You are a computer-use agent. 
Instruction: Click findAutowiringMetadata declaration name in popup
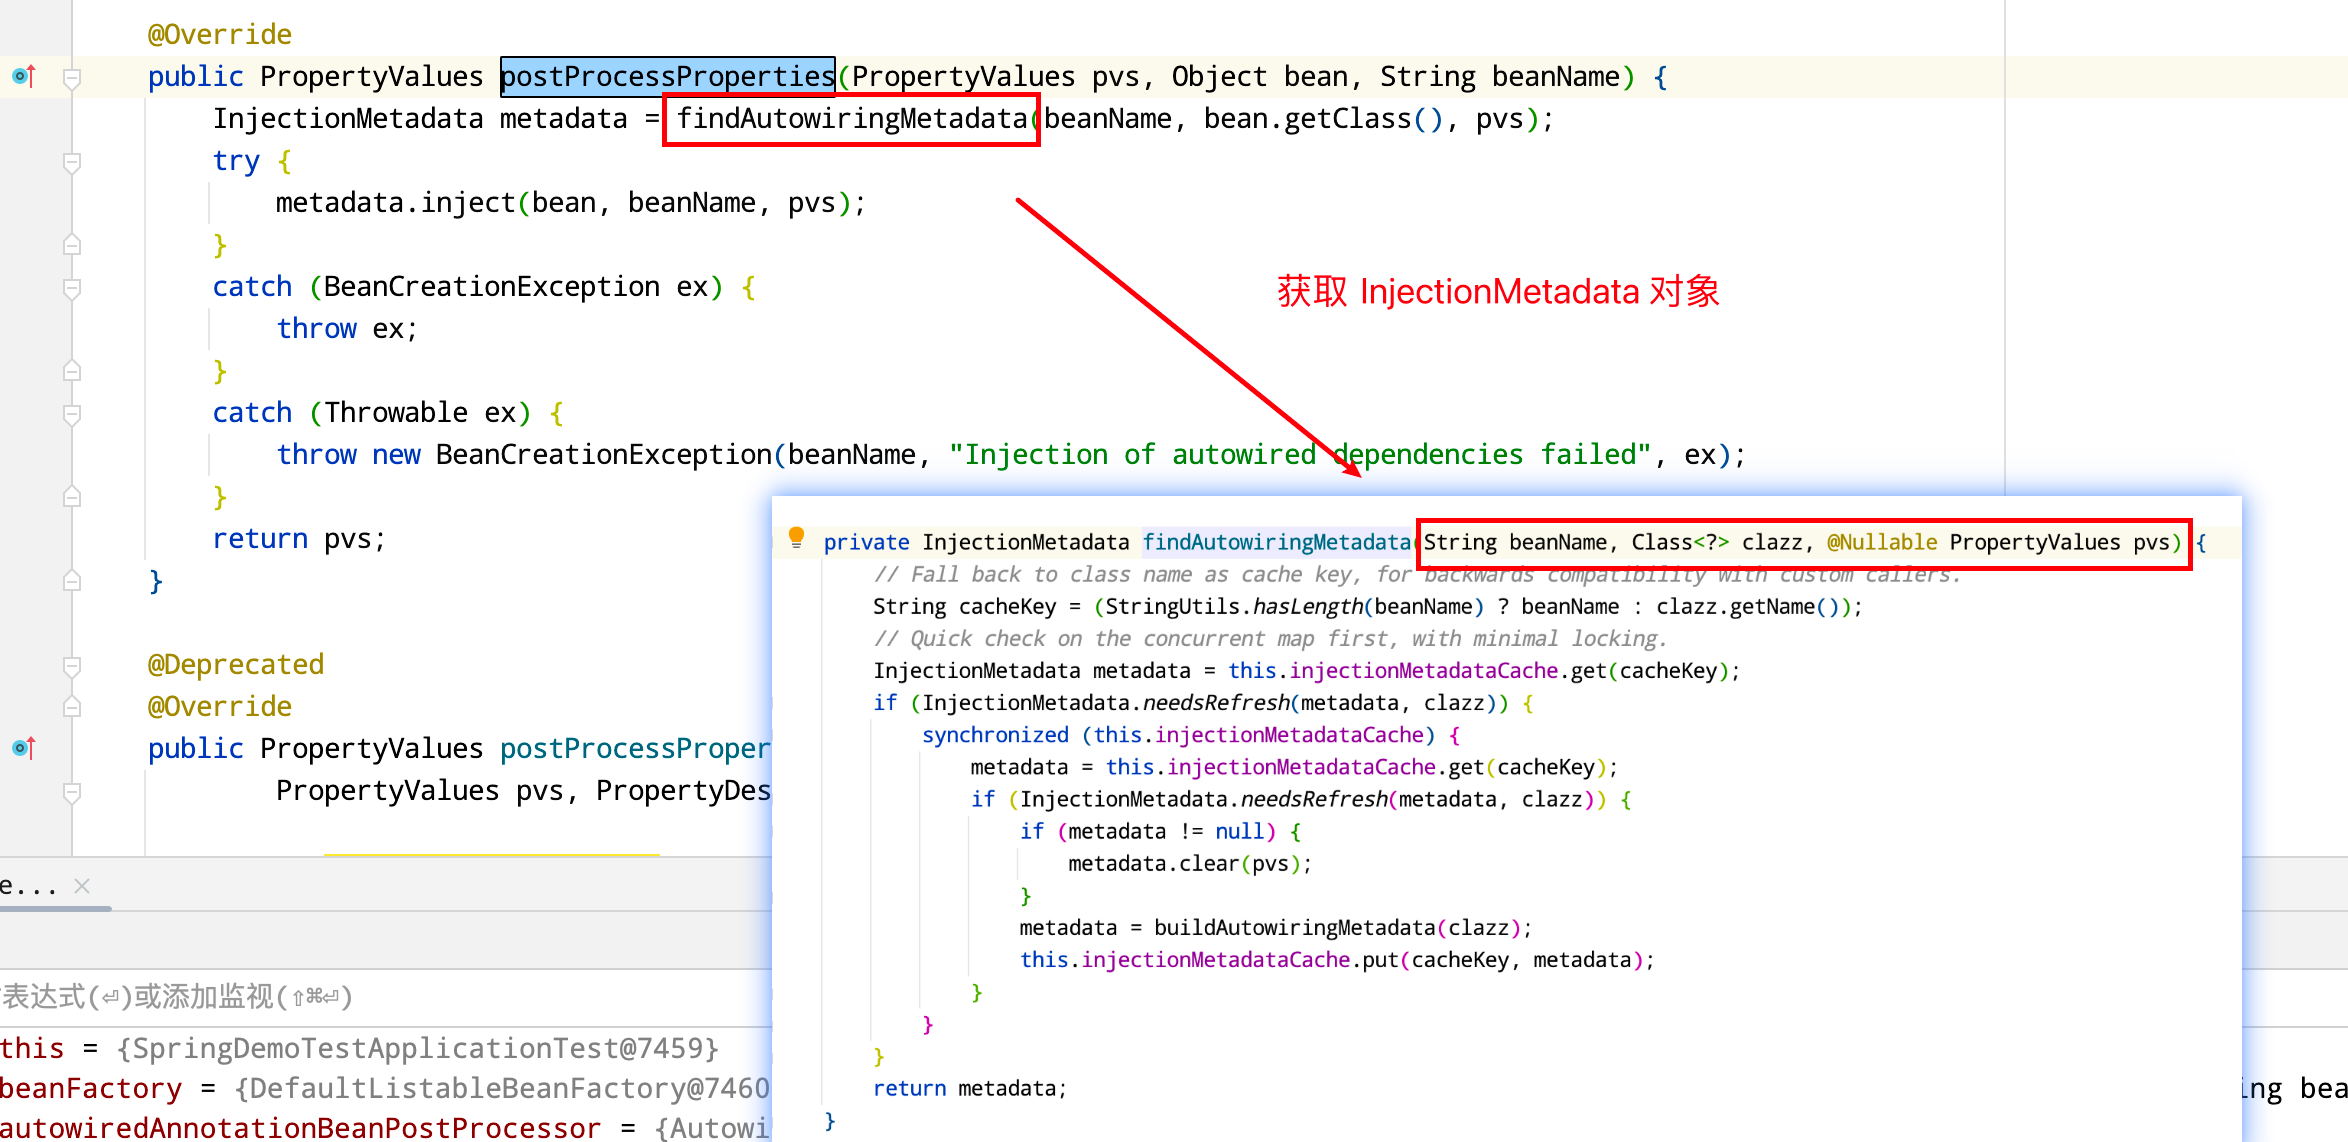pyautogui.click(x=1276, y=542)
